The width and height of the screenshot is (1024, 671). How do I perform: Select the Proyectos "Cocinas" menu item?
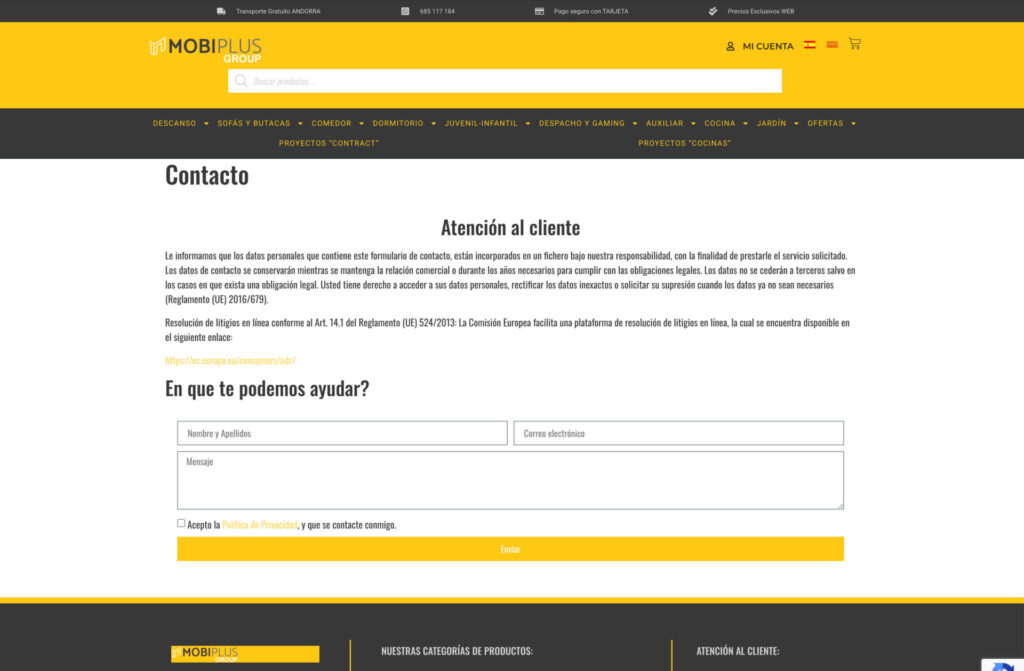[x=684, y=143]
